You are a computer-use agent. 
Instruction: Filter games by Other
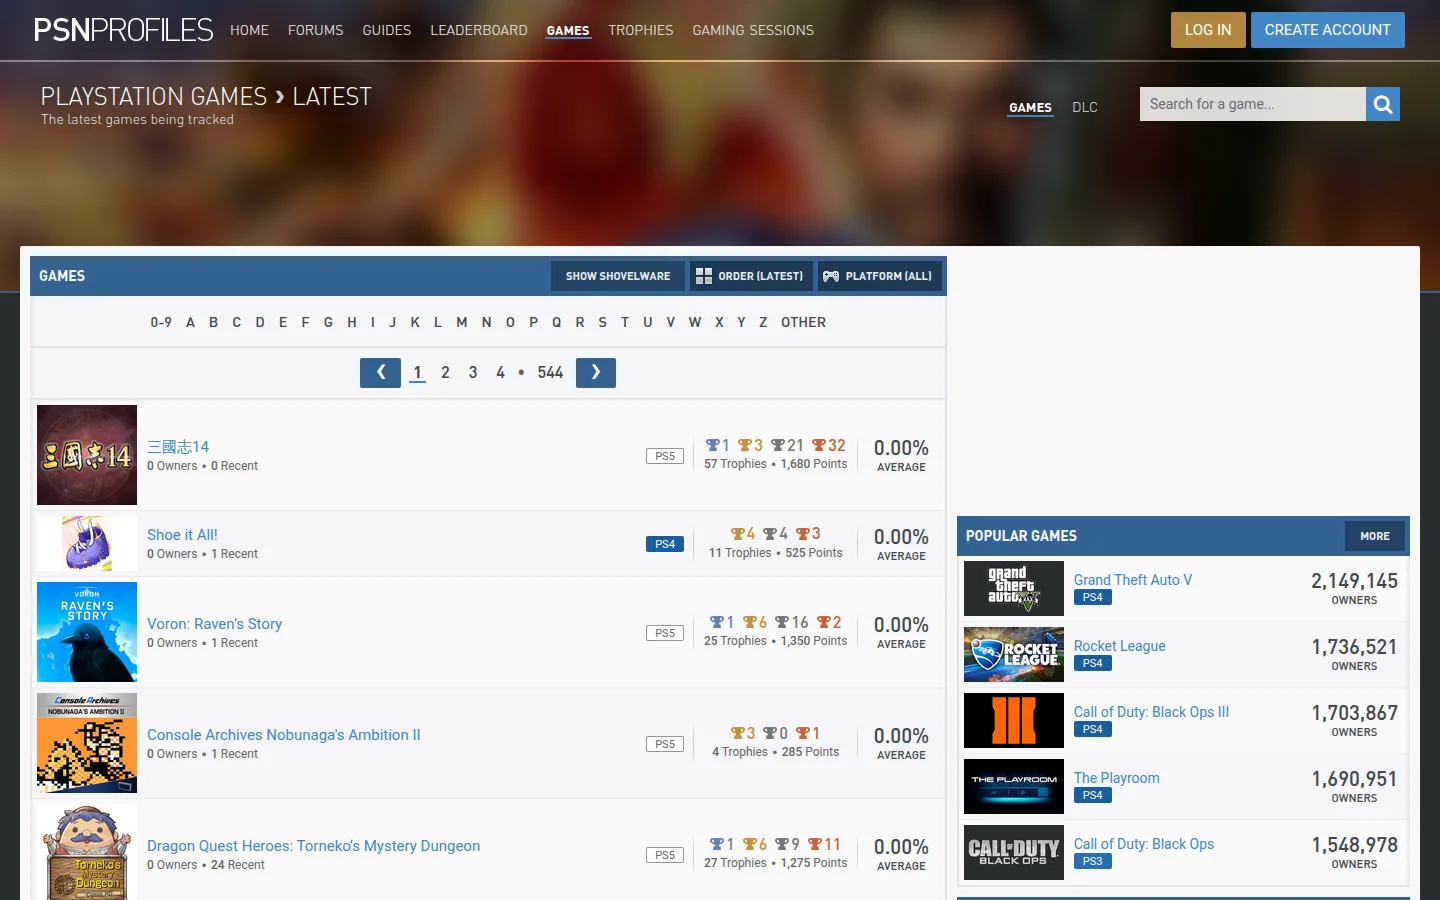coord(803,322)
